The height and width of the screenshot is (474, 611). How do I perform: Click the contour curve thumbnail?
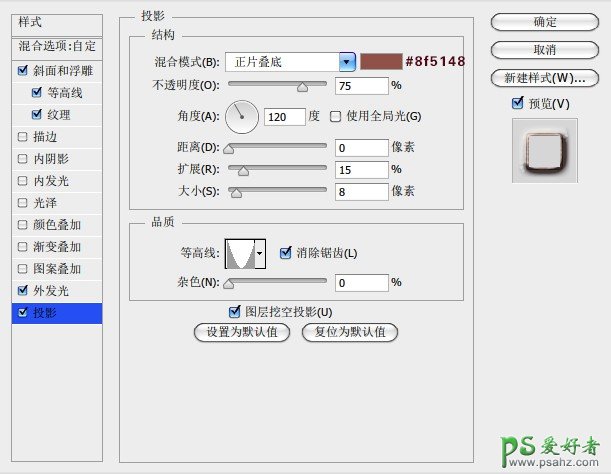point(240,254)
